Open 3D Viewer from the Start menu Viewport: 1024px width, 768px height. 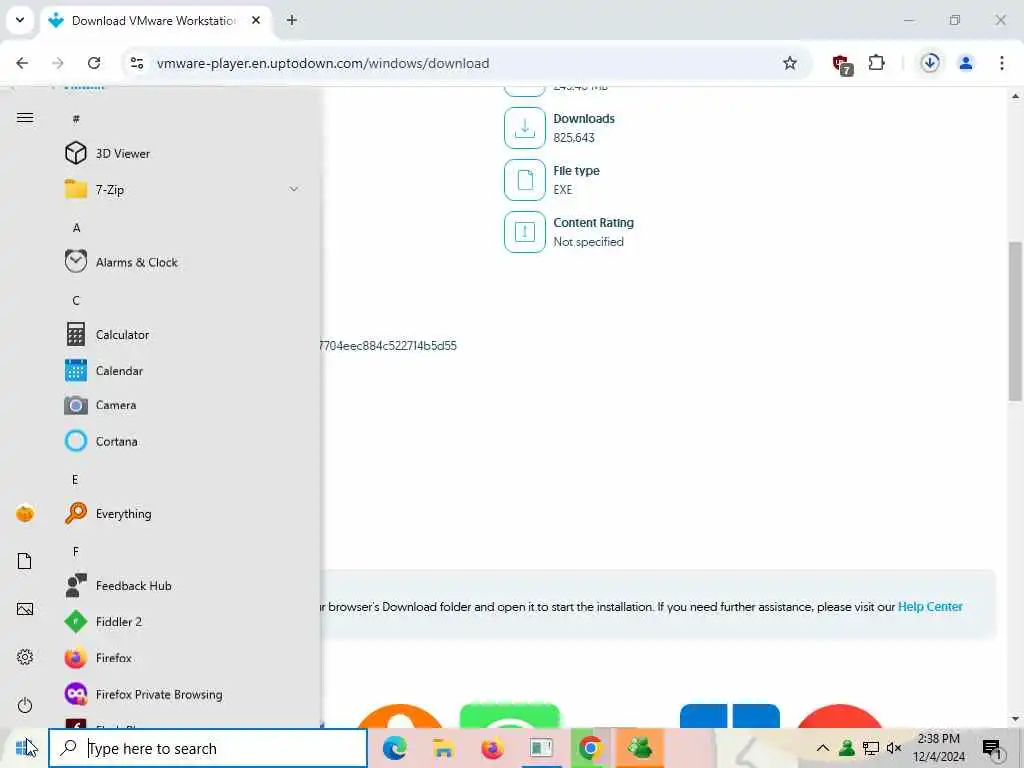tap(183, 153)
